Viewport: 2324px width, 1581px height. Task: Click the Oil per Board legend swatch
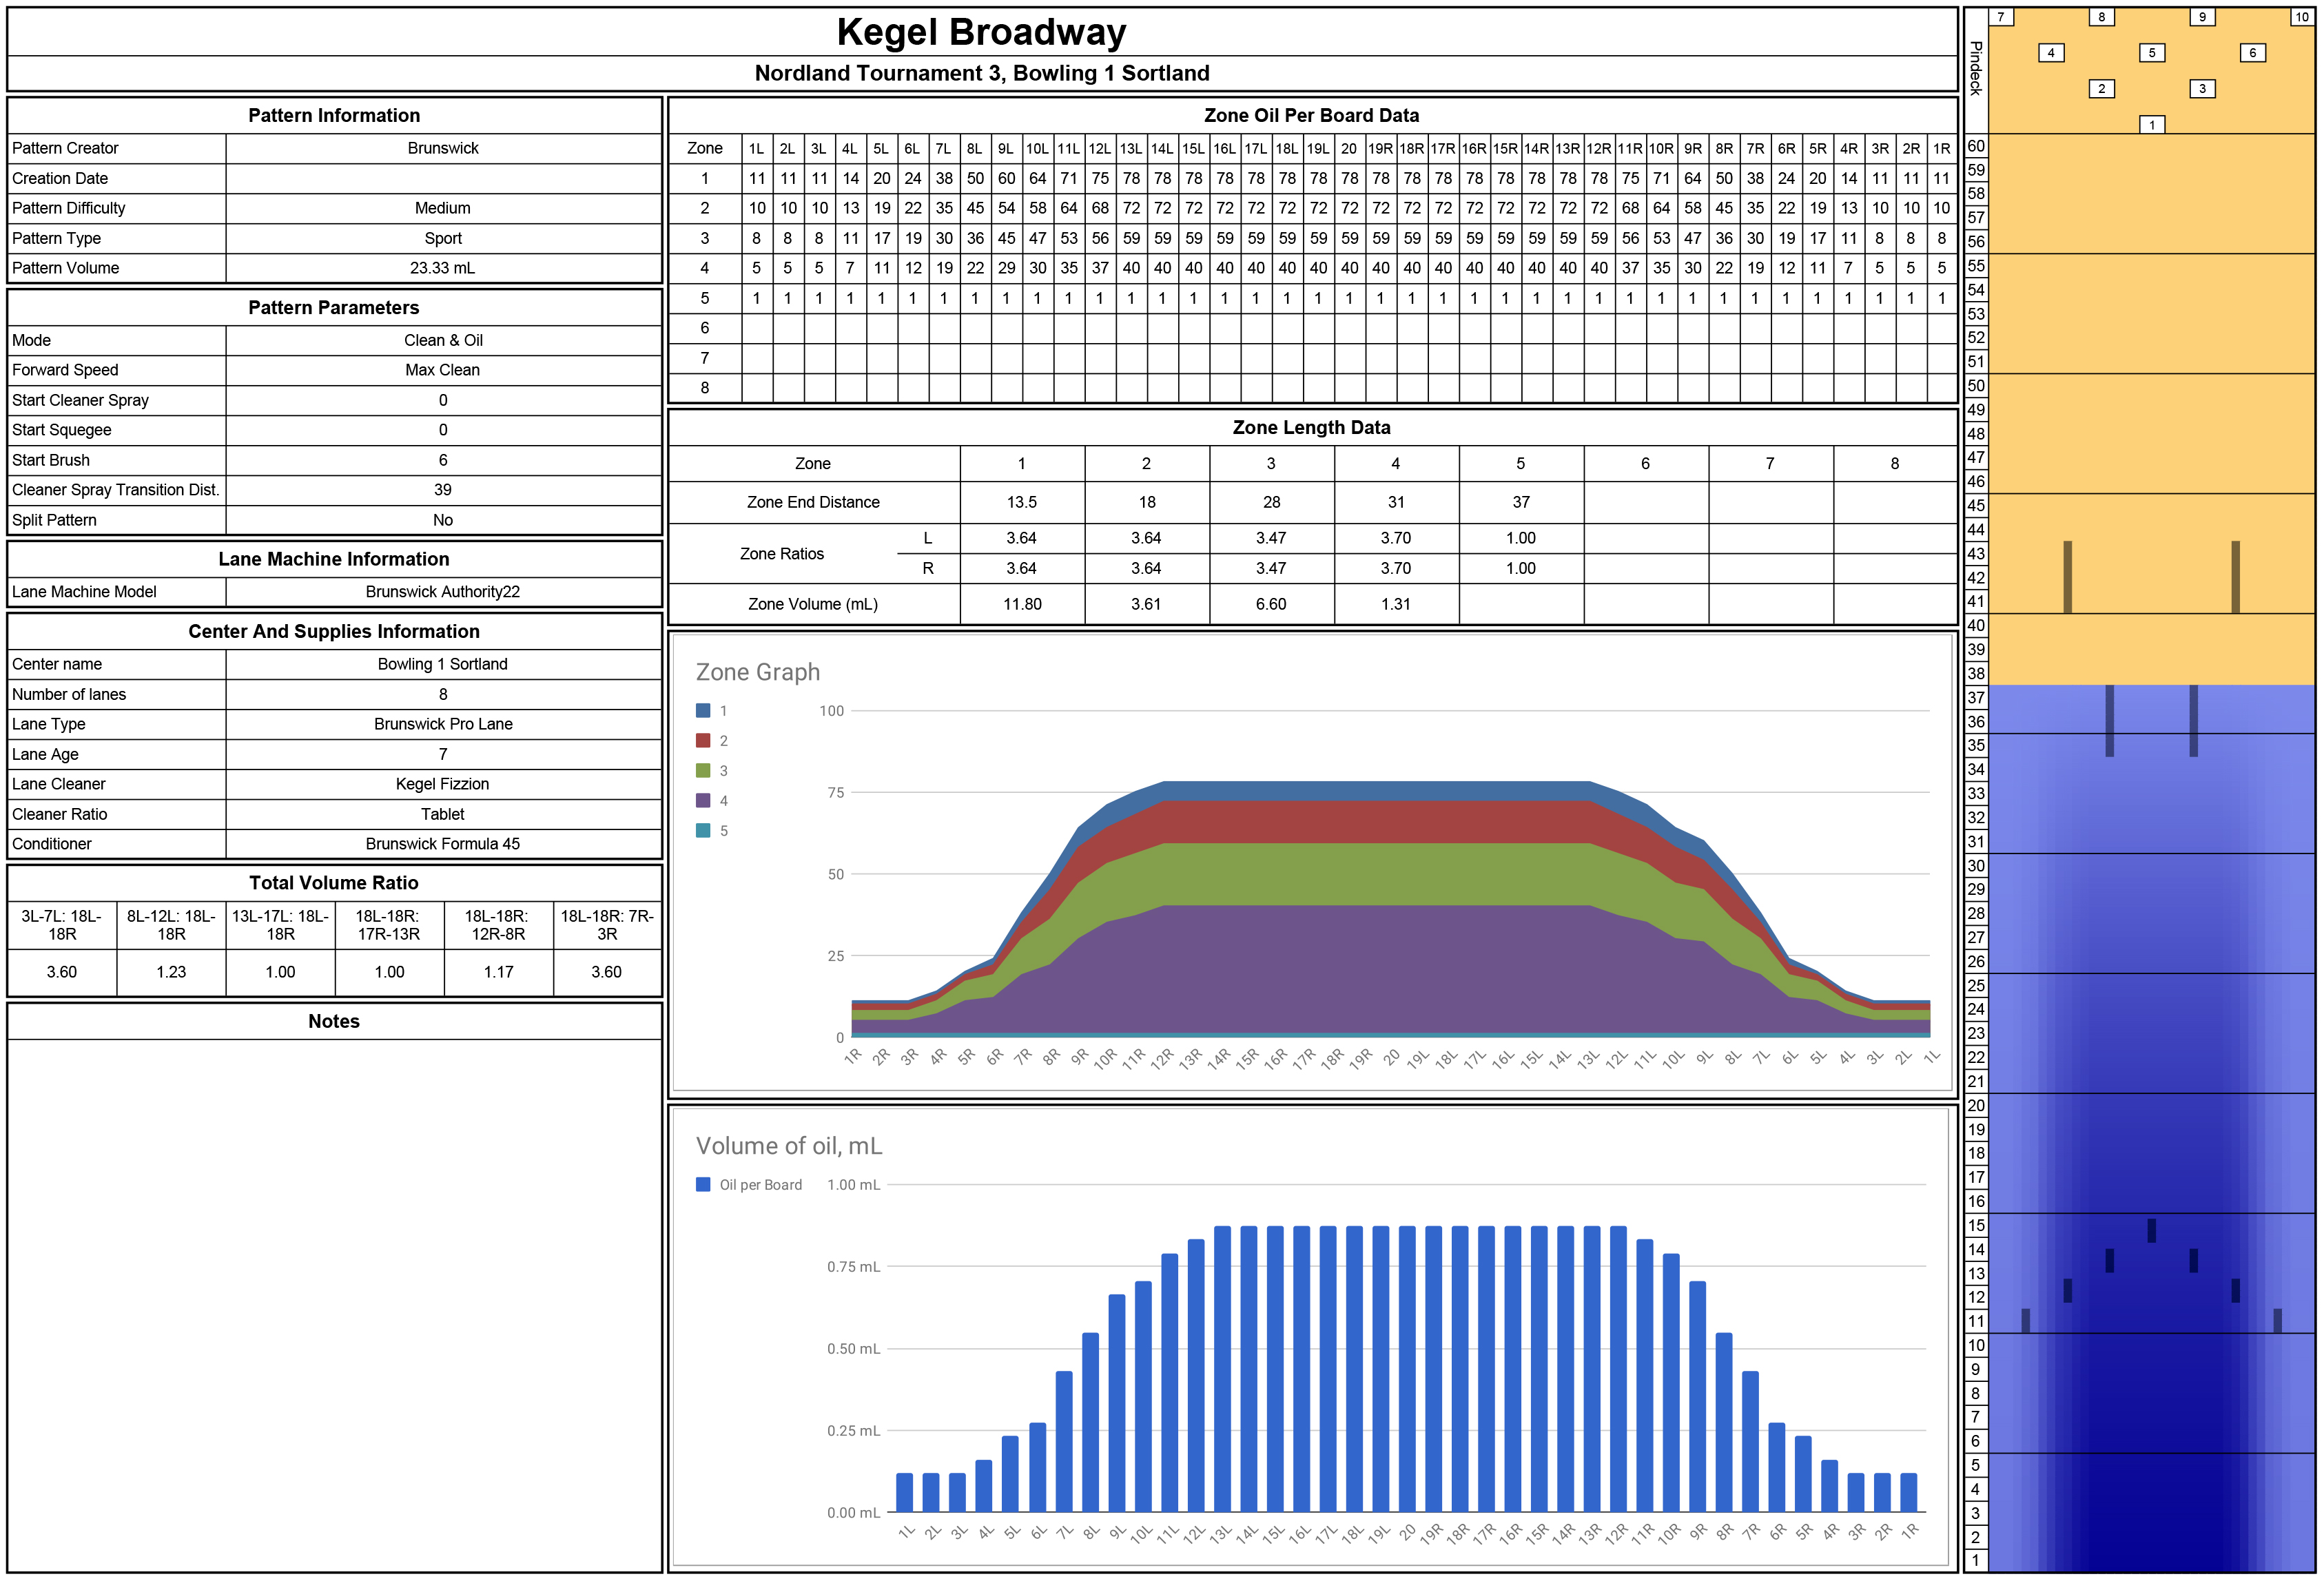(x=703, y=1185)
